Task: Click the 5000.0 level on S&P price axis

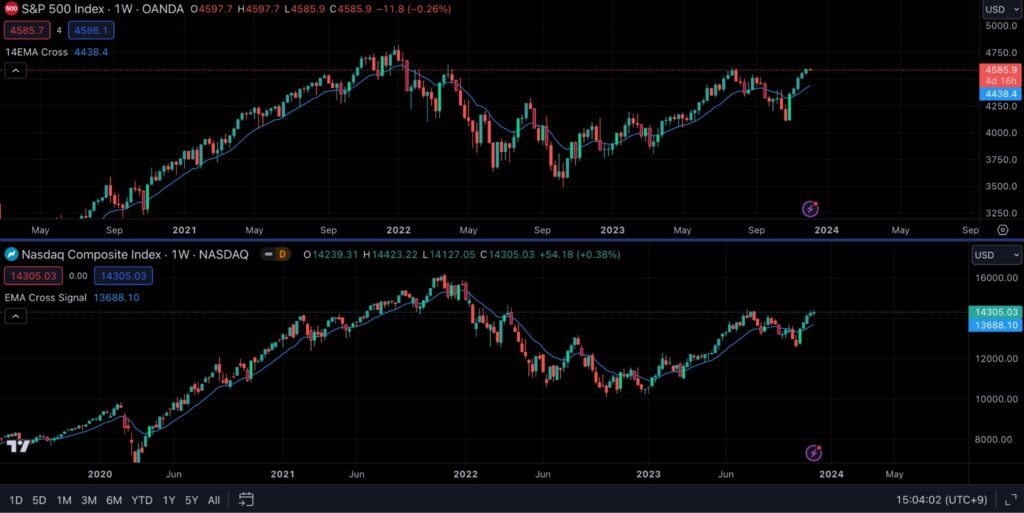Action: 1000,25
